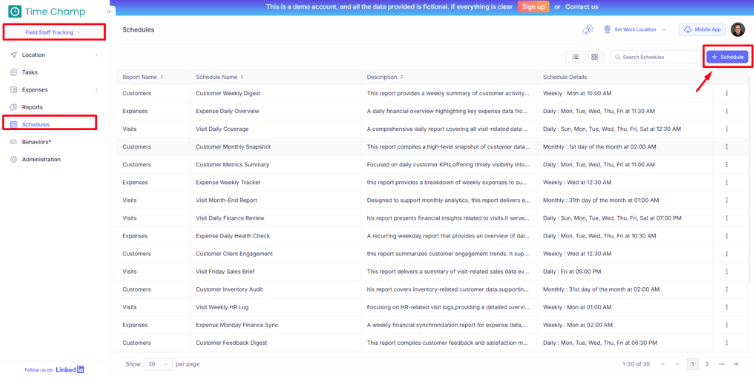Open menu for Customer Weekly Digest row
Screen dimensions: 754x379
click(x=726, y=93)
